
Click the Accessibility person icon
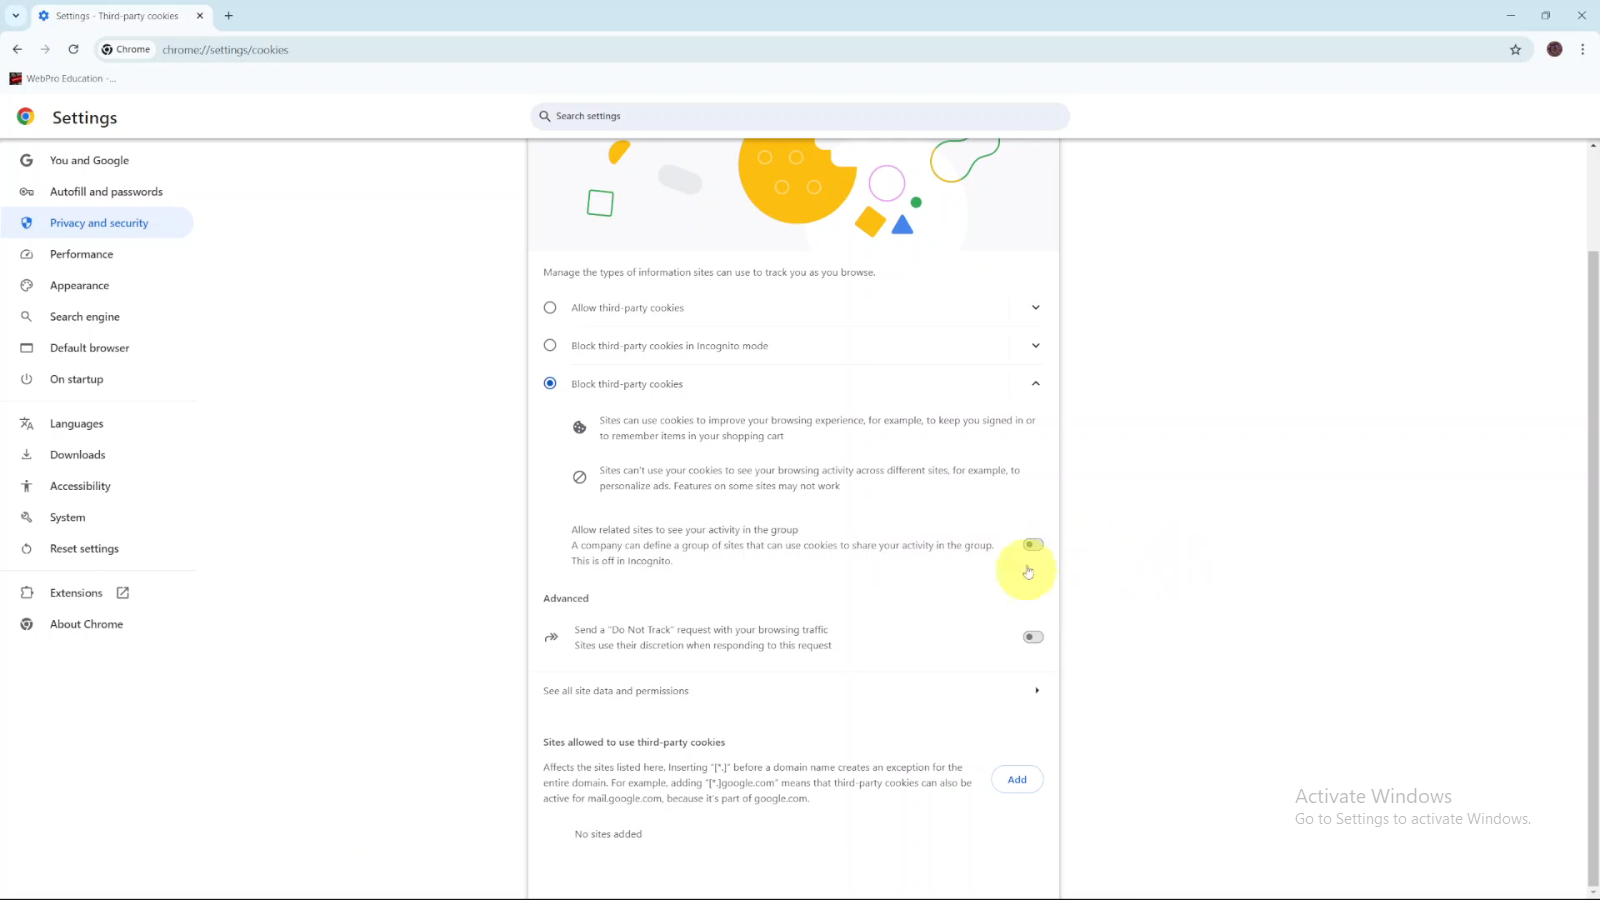[27, 486]
